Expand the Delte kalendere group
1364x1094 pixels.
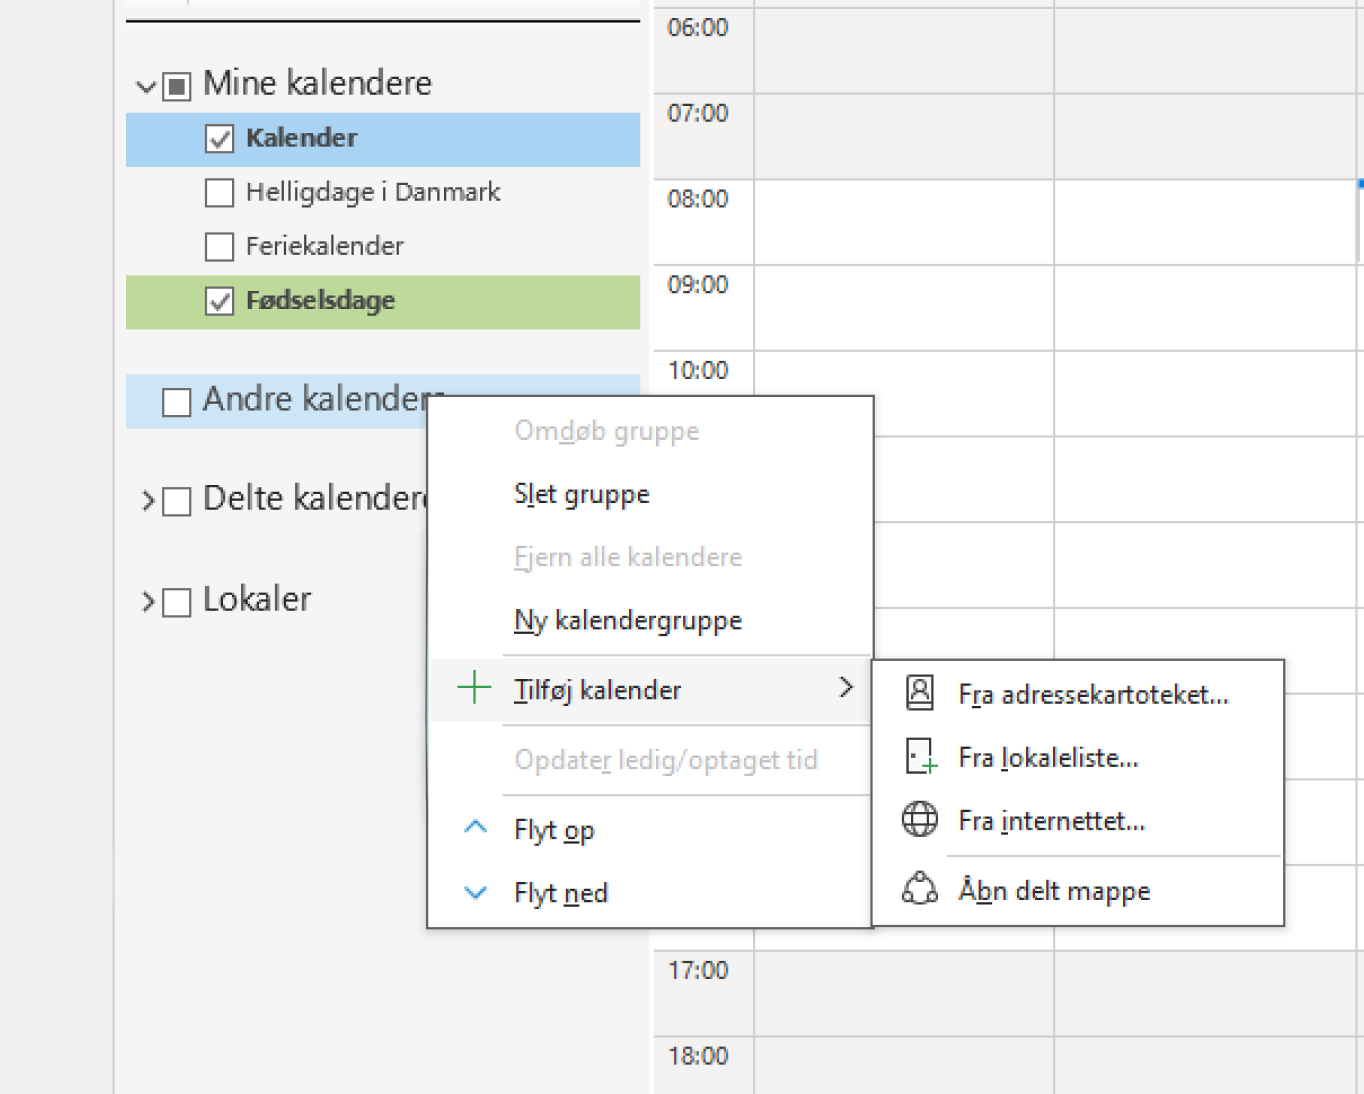147,501
